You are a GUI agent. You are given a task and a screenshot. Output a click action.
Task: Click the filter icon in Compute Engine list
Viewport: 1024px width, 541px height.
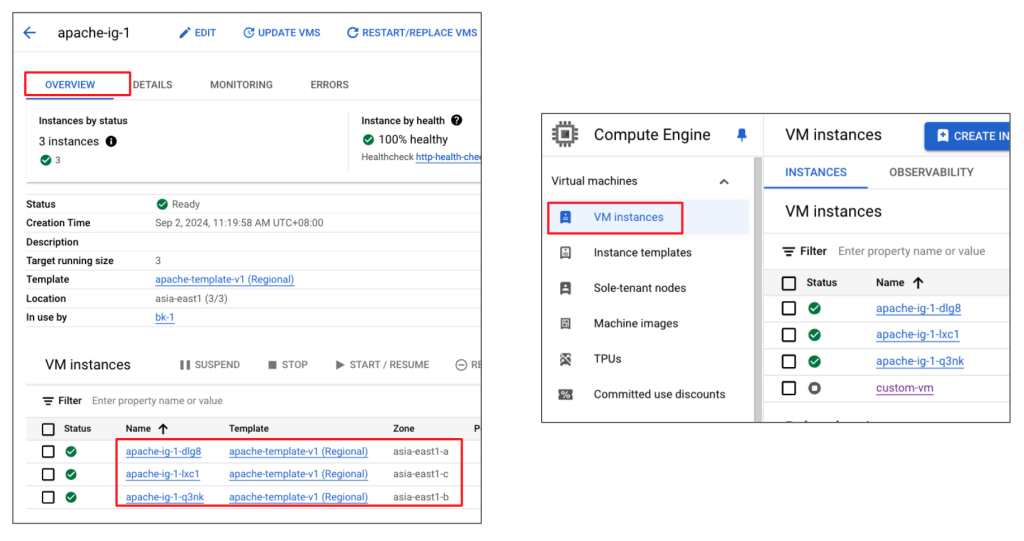point(789,252)
